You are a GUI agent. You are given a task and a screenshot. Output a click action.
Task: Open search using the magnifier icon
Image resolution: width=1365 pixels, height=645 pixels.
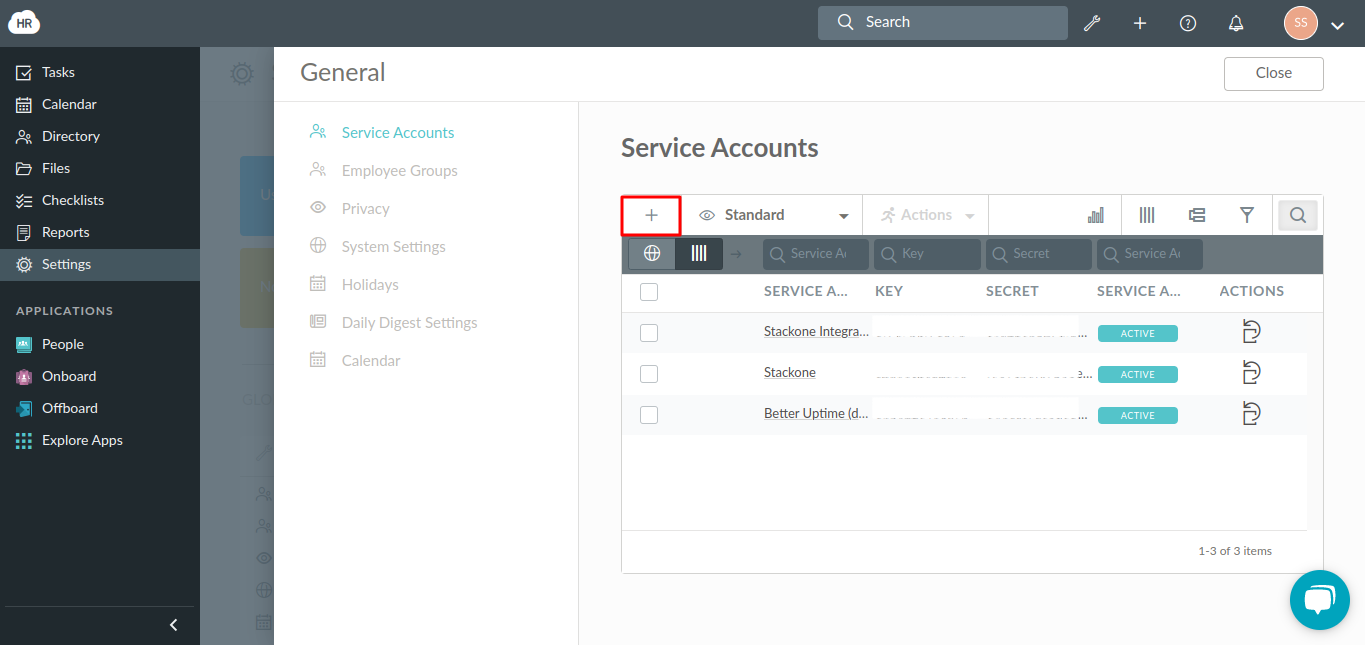1297,214
